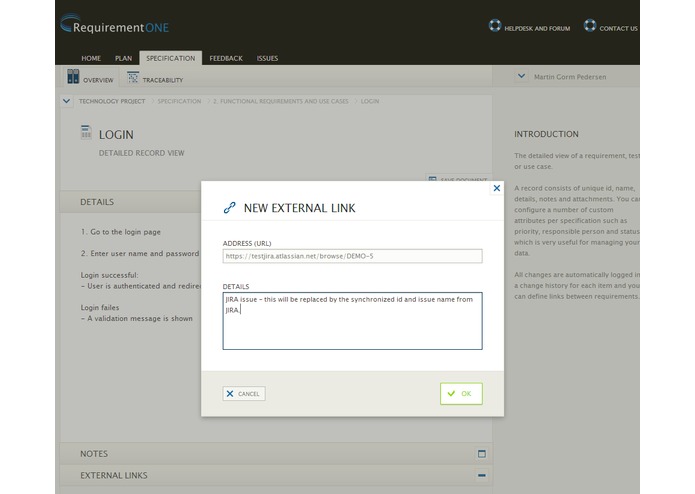Screen dimensions: 695x494
Task: Click the Contact Us lifebuoy icon
Action: (x=590, y=25)
